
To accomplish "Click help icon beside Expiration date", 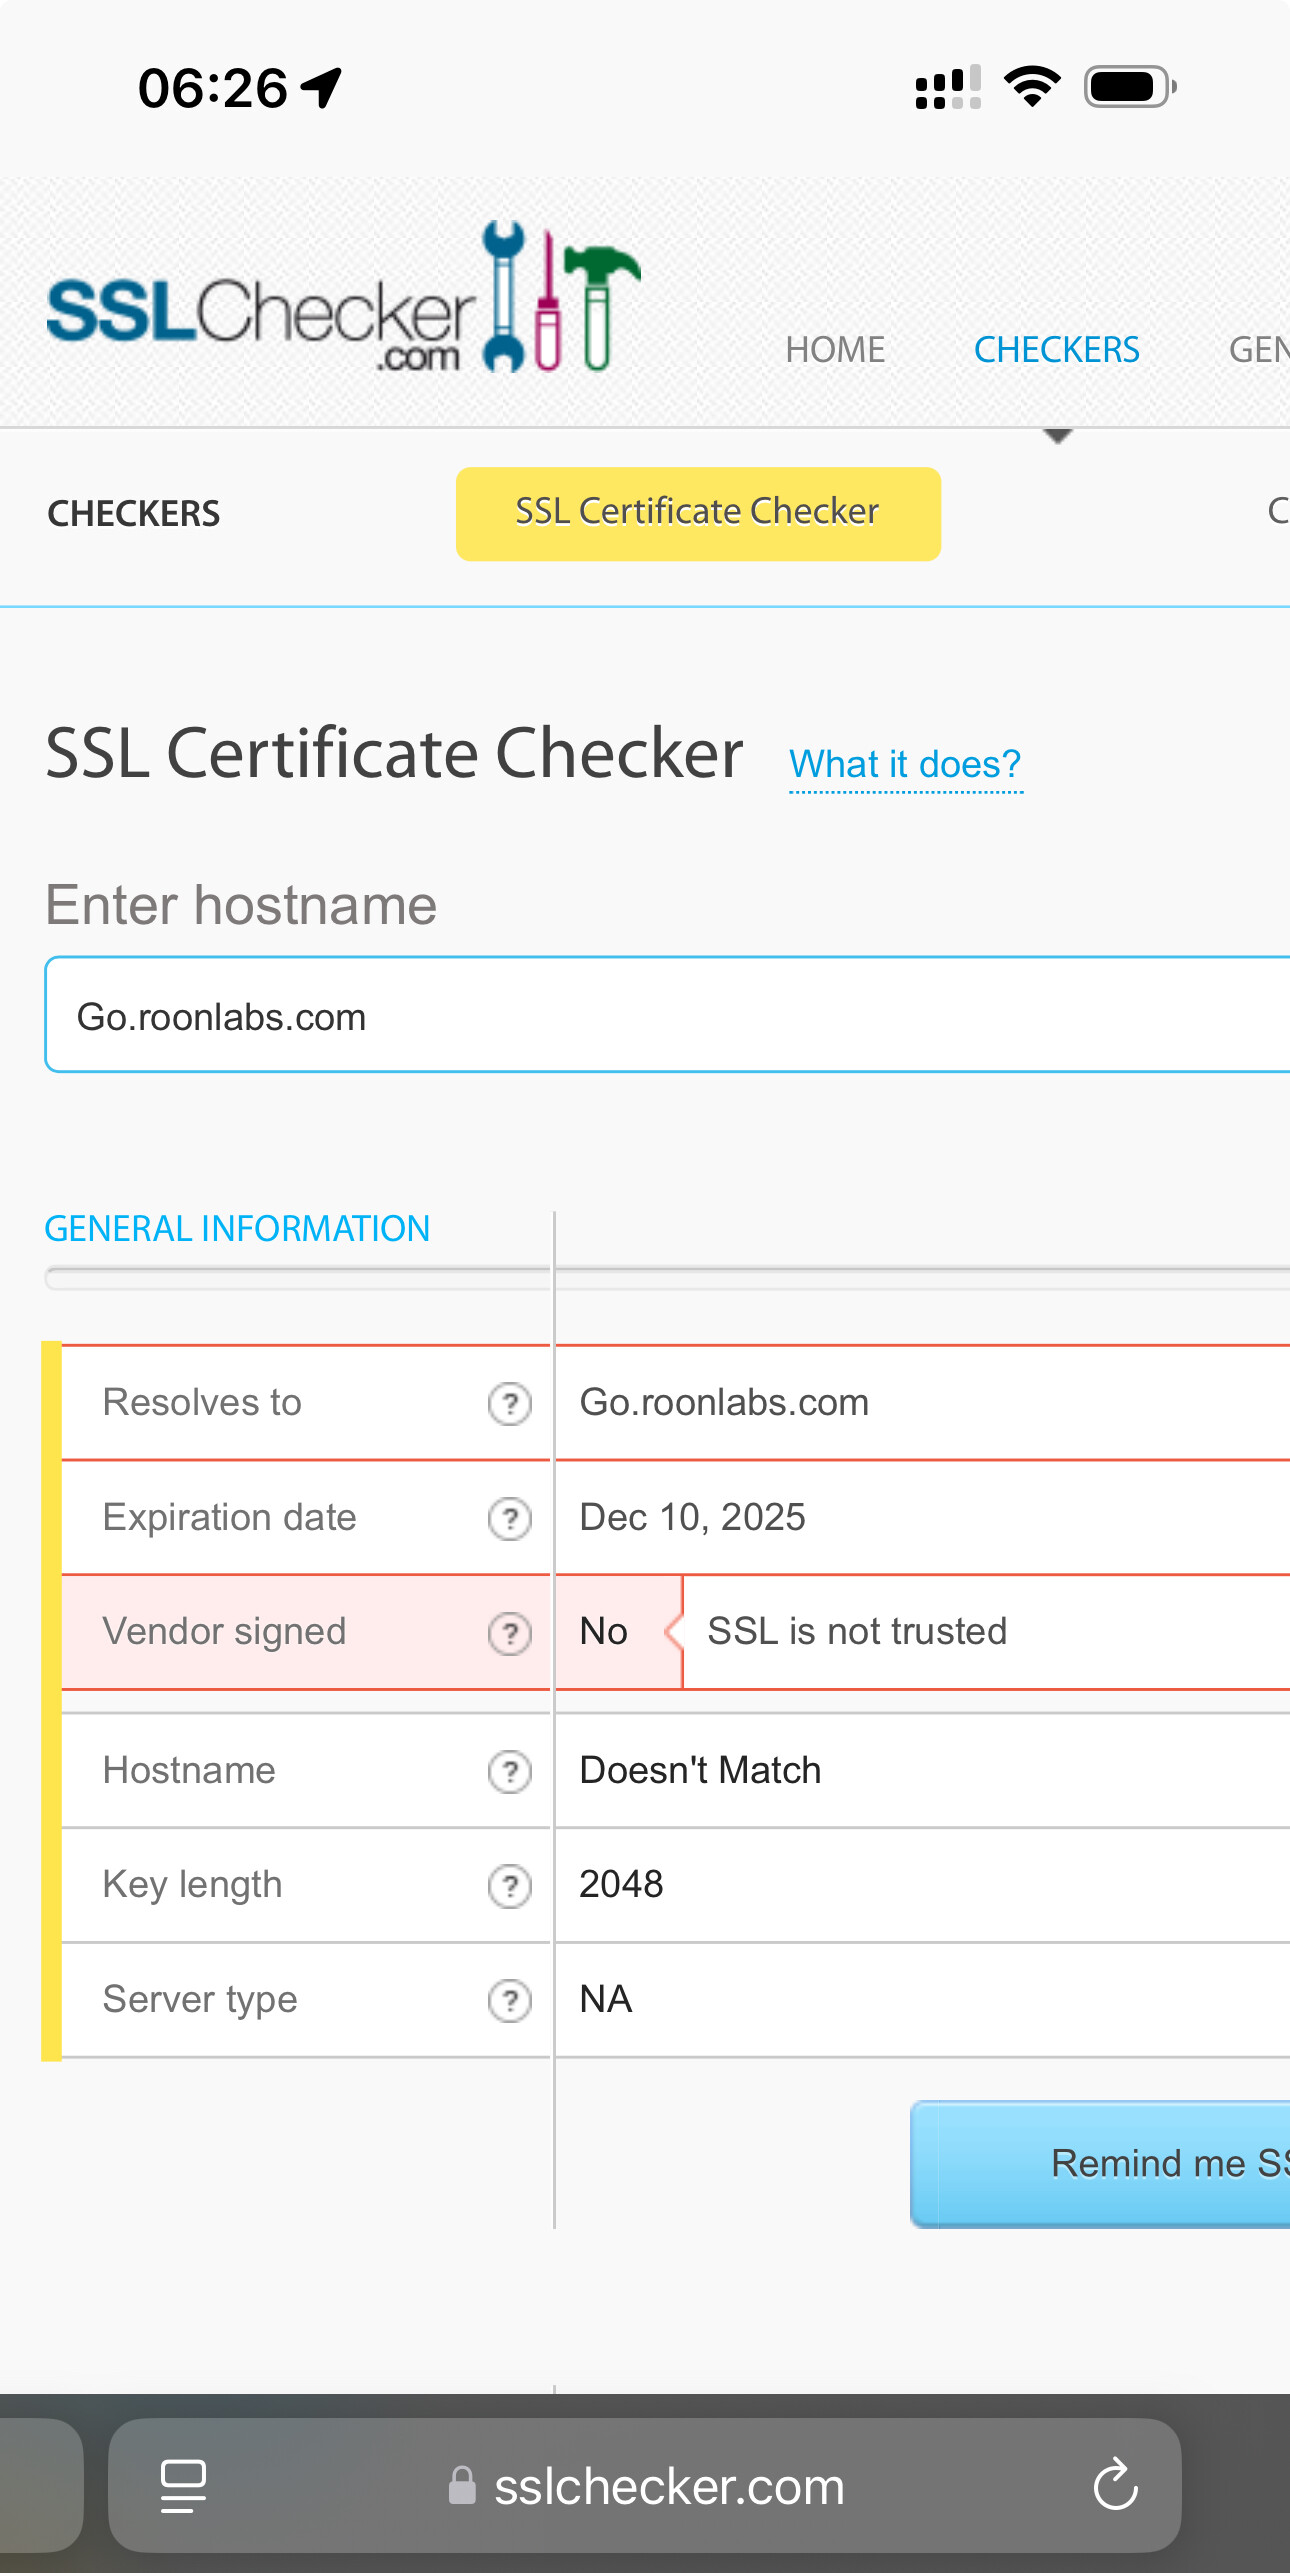I will pos(510,1519).
